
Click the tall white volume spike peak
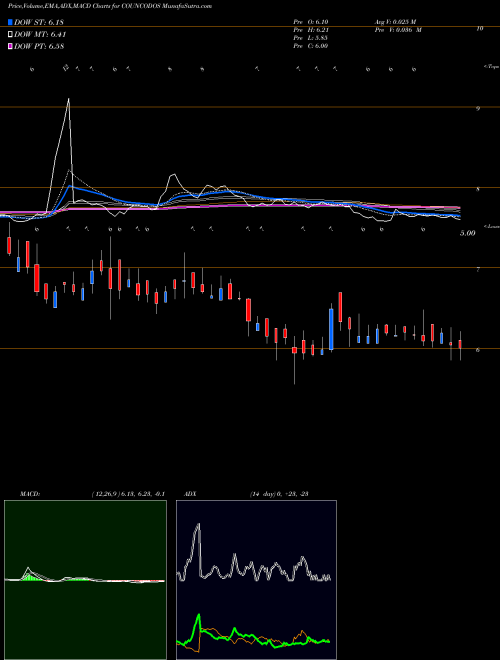click(69, 99)
